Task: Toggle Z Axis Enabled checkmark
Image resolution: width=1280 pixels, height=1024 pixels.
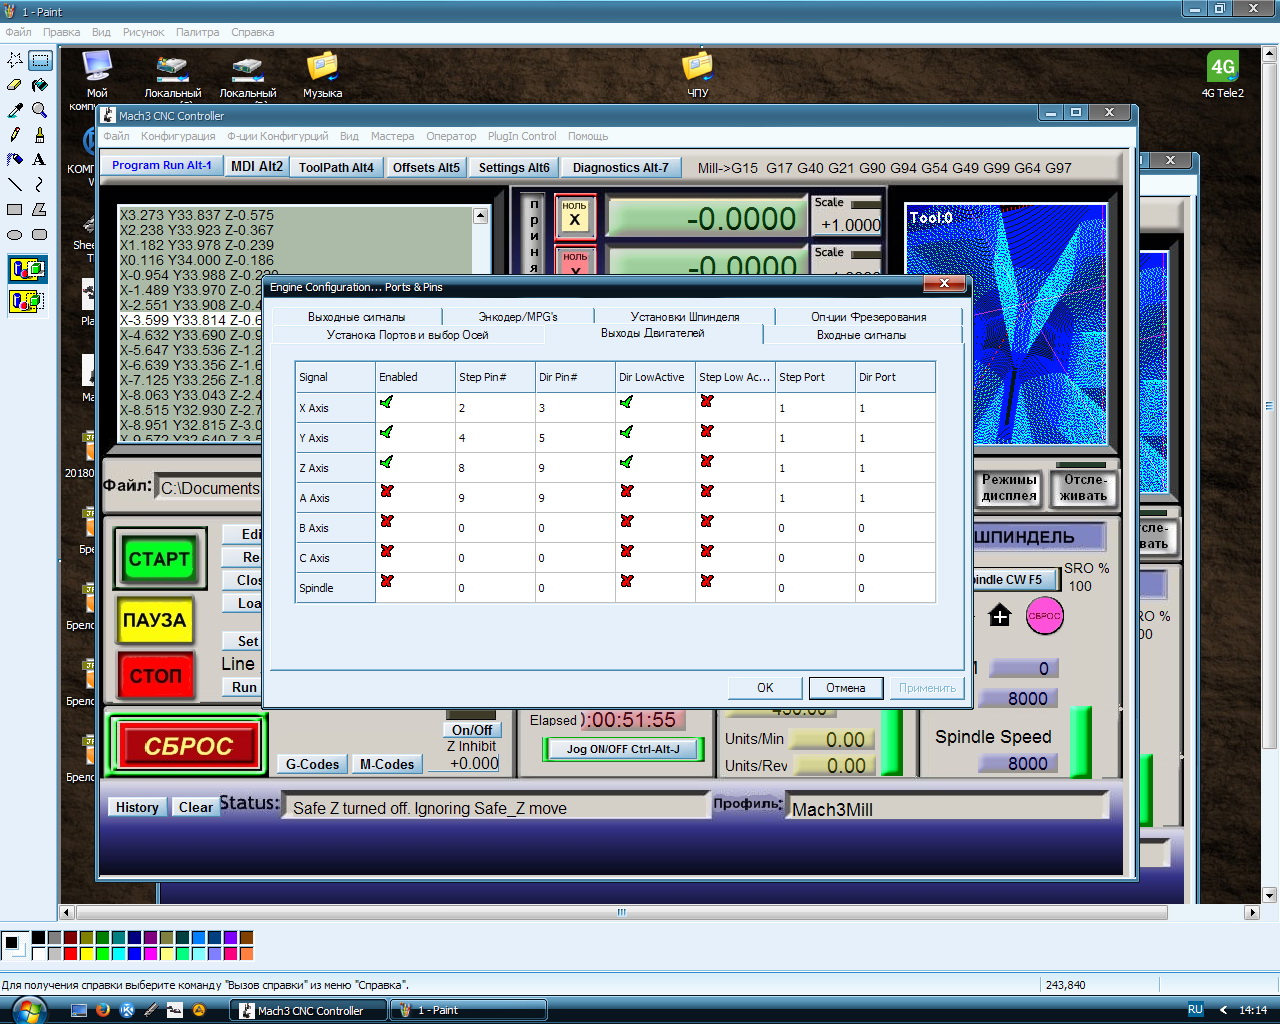Action: pos(387,462)
